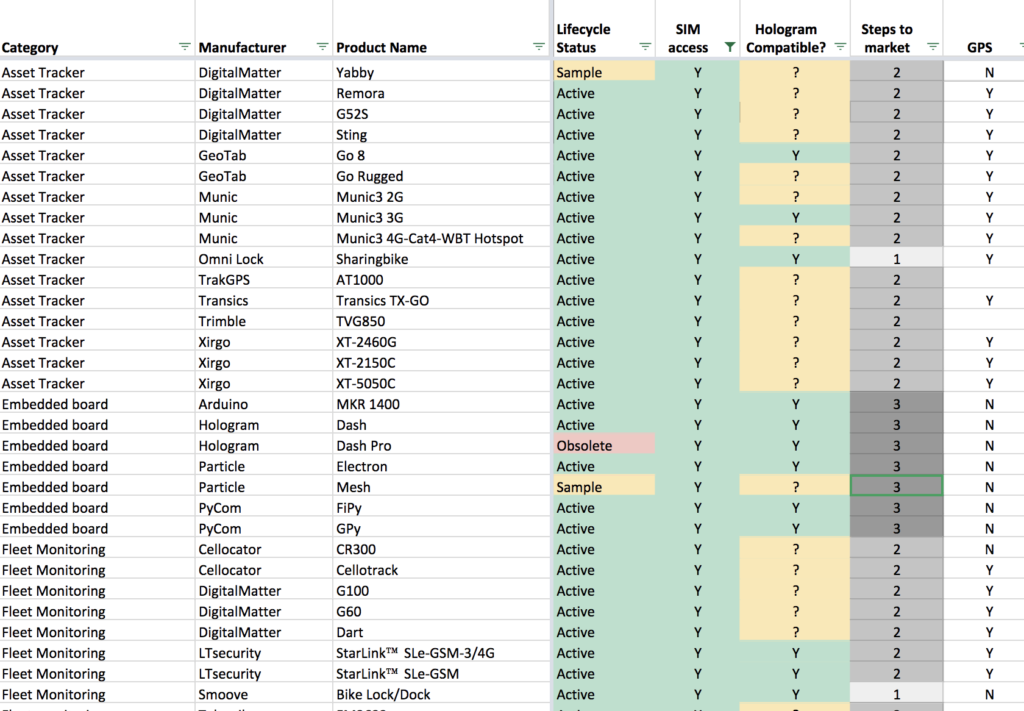
Task: Select the Sting product cell
Action: 441,134
